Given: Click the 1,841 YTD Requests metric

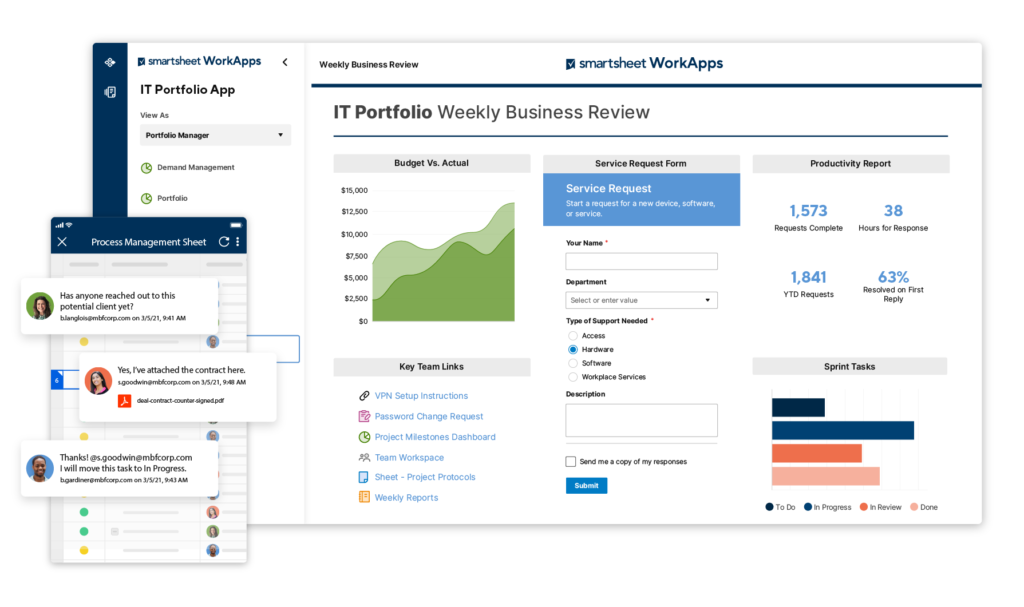Looking at the screenshot, I should [x=808, y=284].
